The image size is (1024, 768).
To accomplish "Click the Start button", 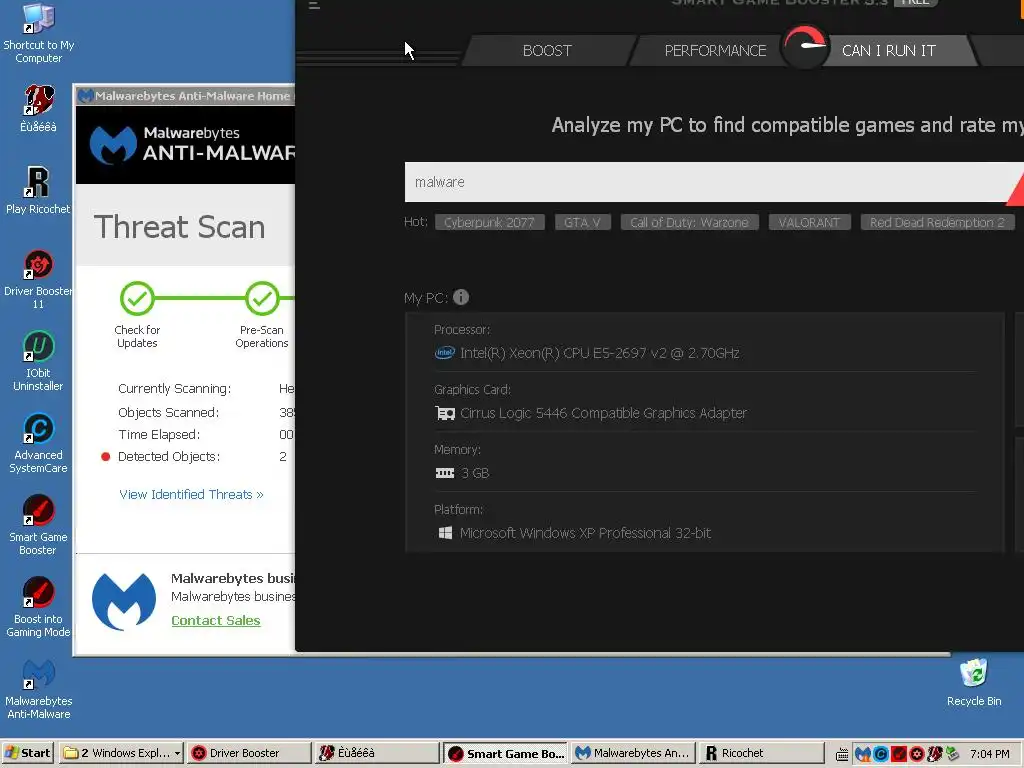I will (x=27, y=753).
